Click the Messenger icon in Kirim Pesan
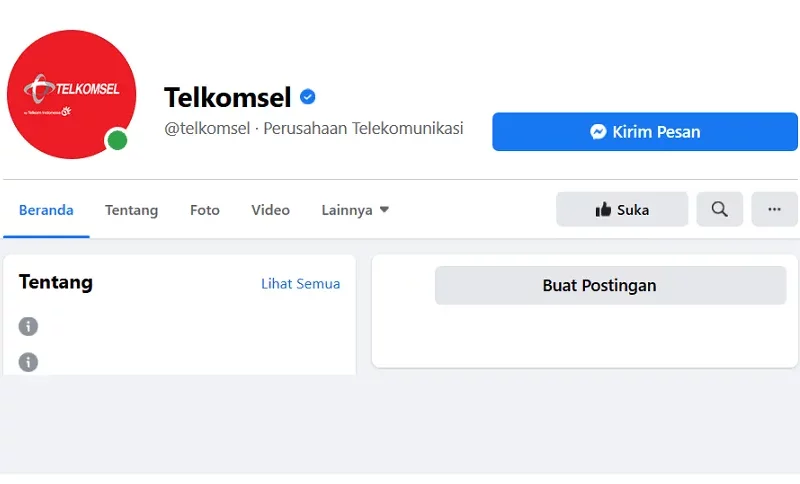800x484 pixels. click(598, 132)
